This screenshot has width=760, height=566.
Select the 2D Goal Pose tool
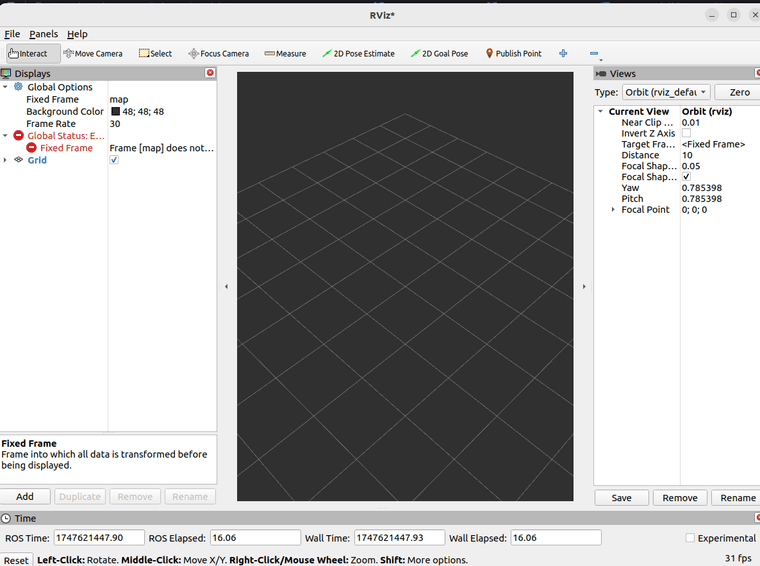439,53
